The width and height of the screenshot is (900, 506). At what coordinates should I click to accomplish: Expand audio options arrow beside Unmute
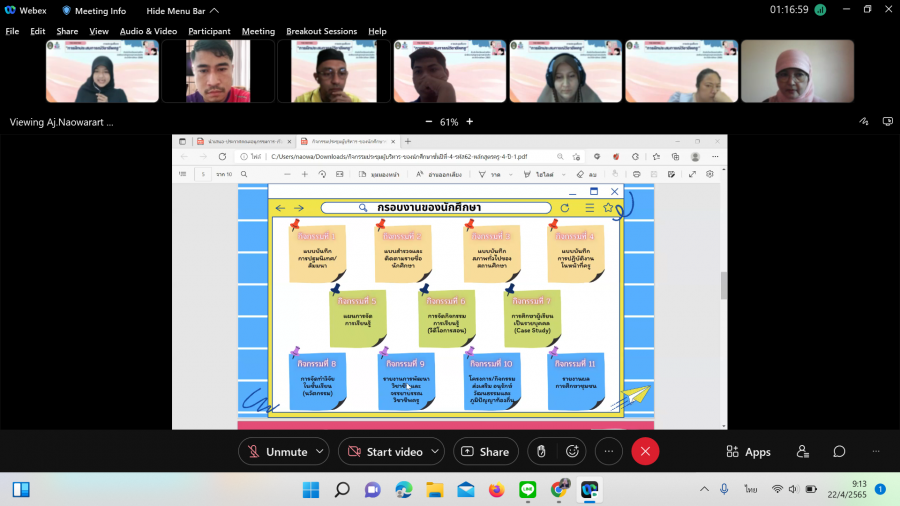point(319,452)
